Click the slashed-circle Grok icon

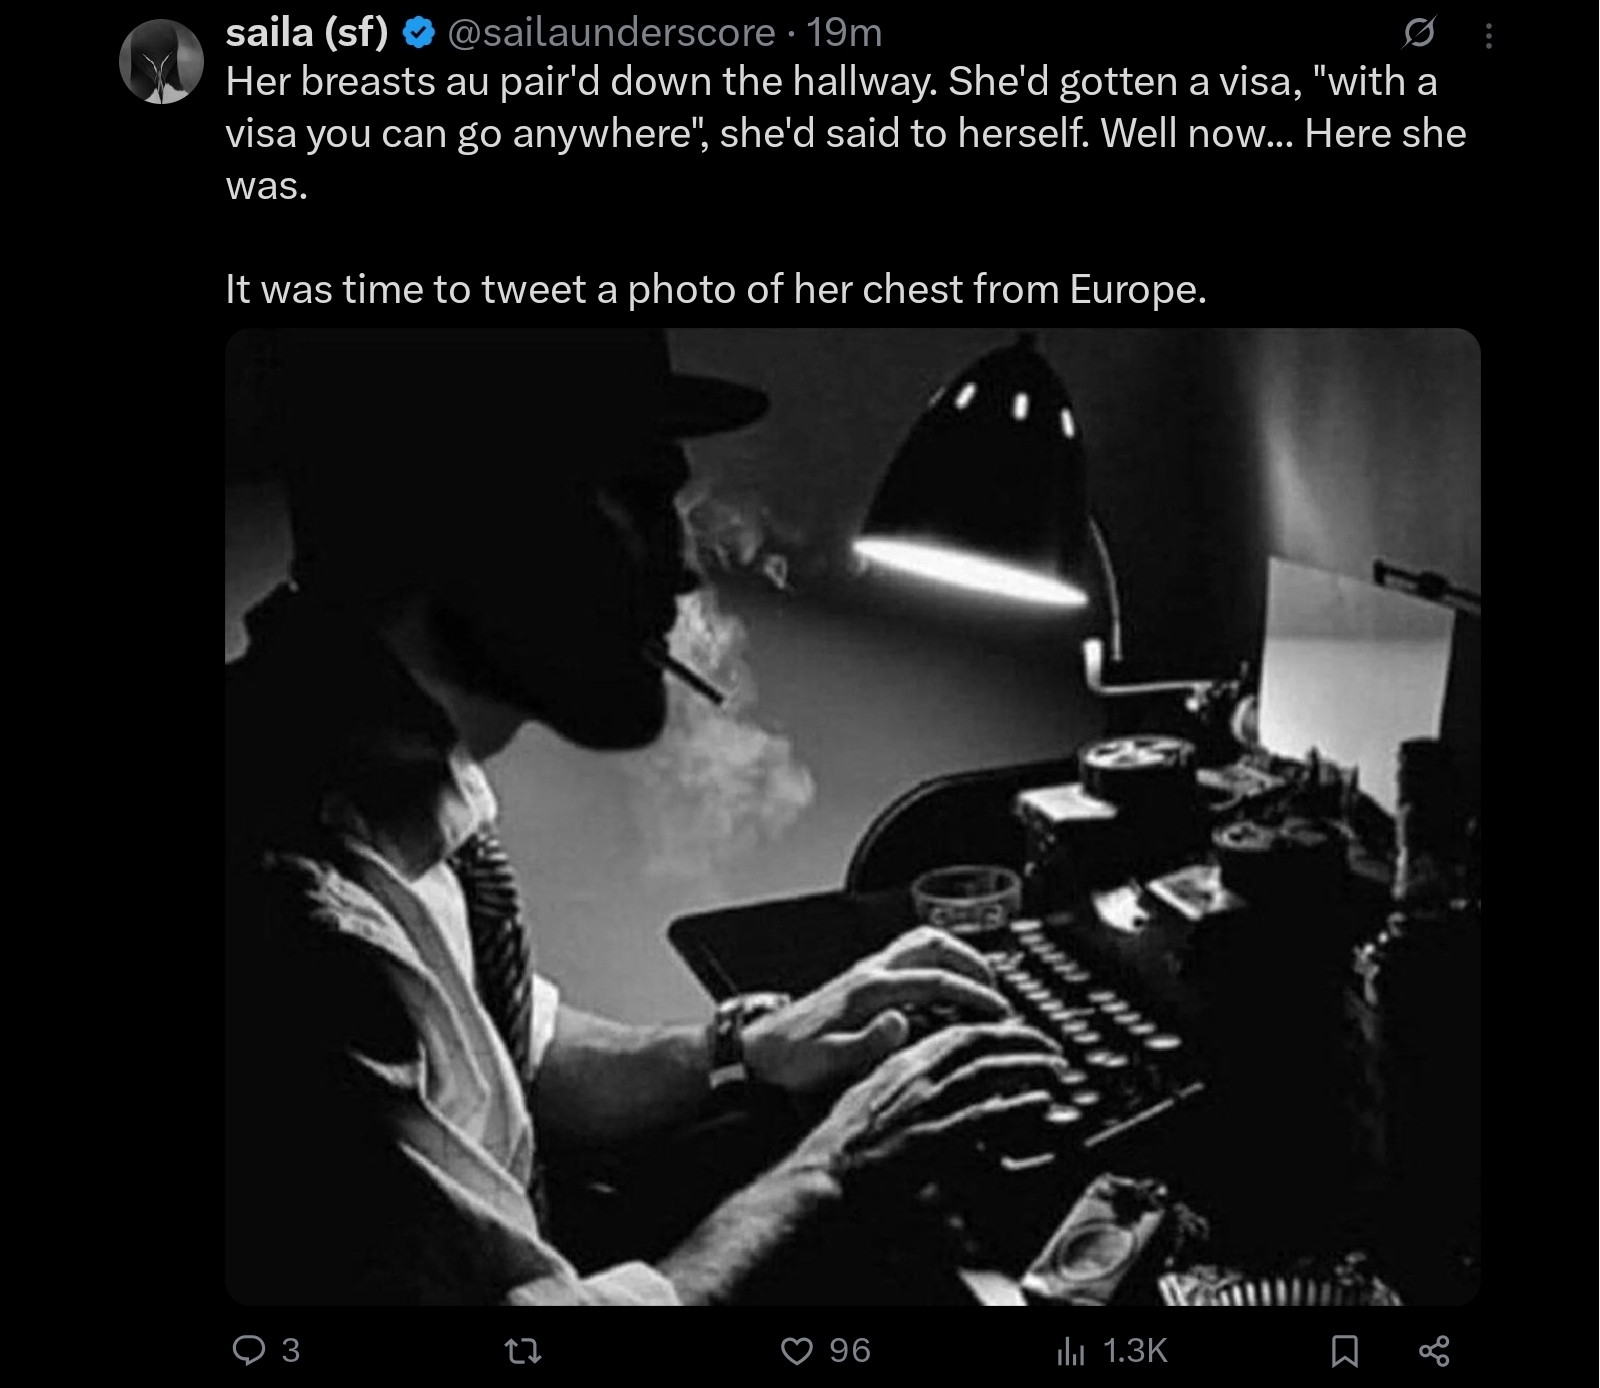click(1418, 34)
